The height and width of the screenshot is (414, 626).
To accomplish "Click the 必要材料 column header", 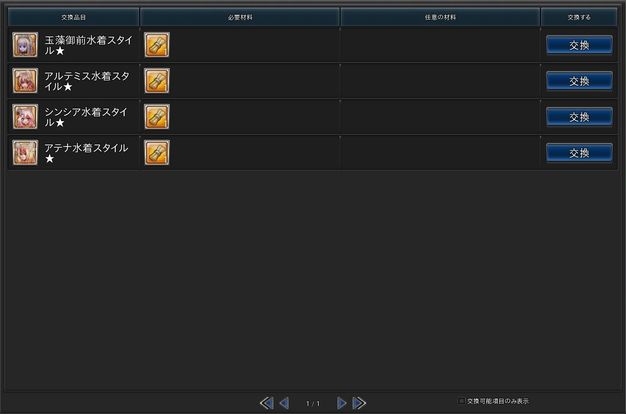I will click(240, 17).
